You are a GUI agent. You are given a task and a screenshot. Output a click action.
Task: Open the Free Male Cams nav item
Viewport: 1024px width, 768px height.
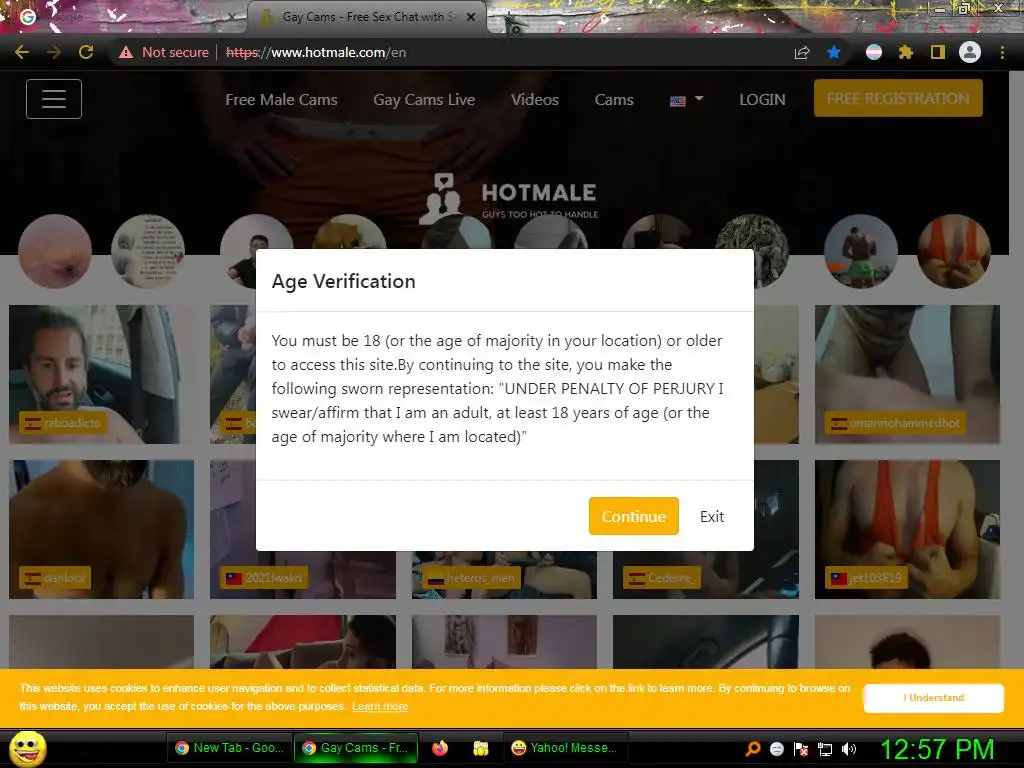point(281,100)
